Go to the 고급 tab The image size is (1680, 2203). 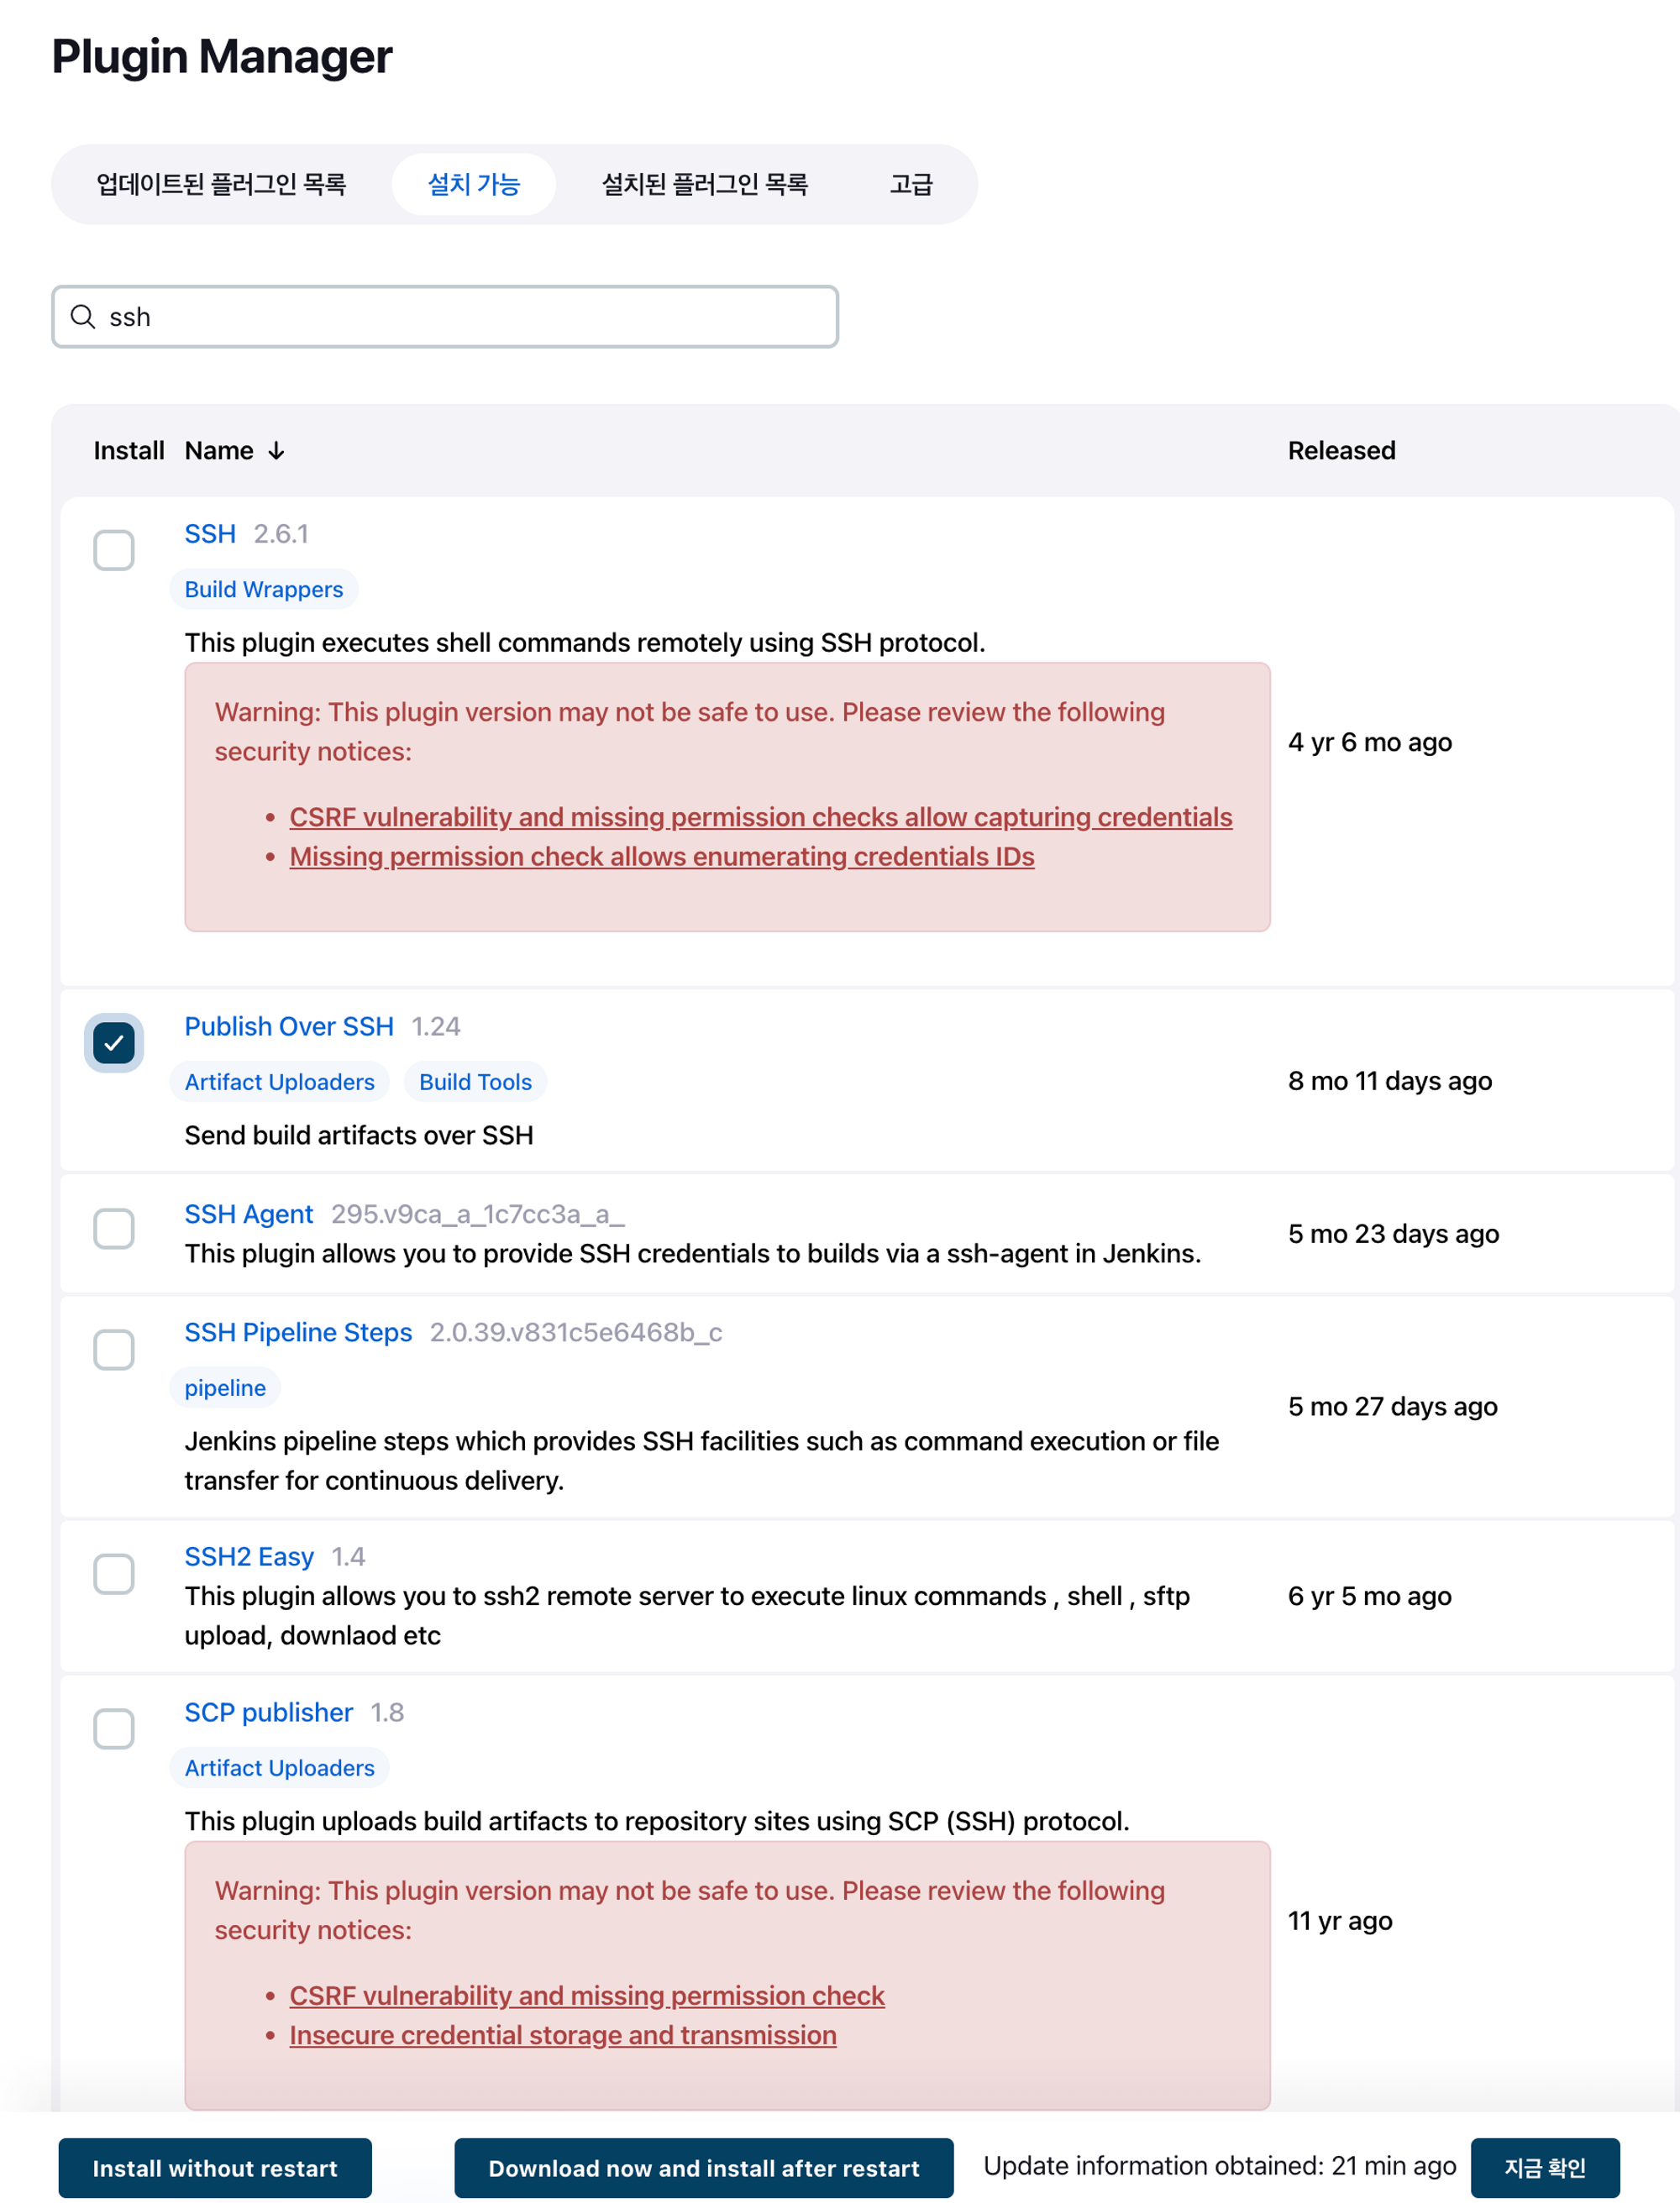coord(910,185)
